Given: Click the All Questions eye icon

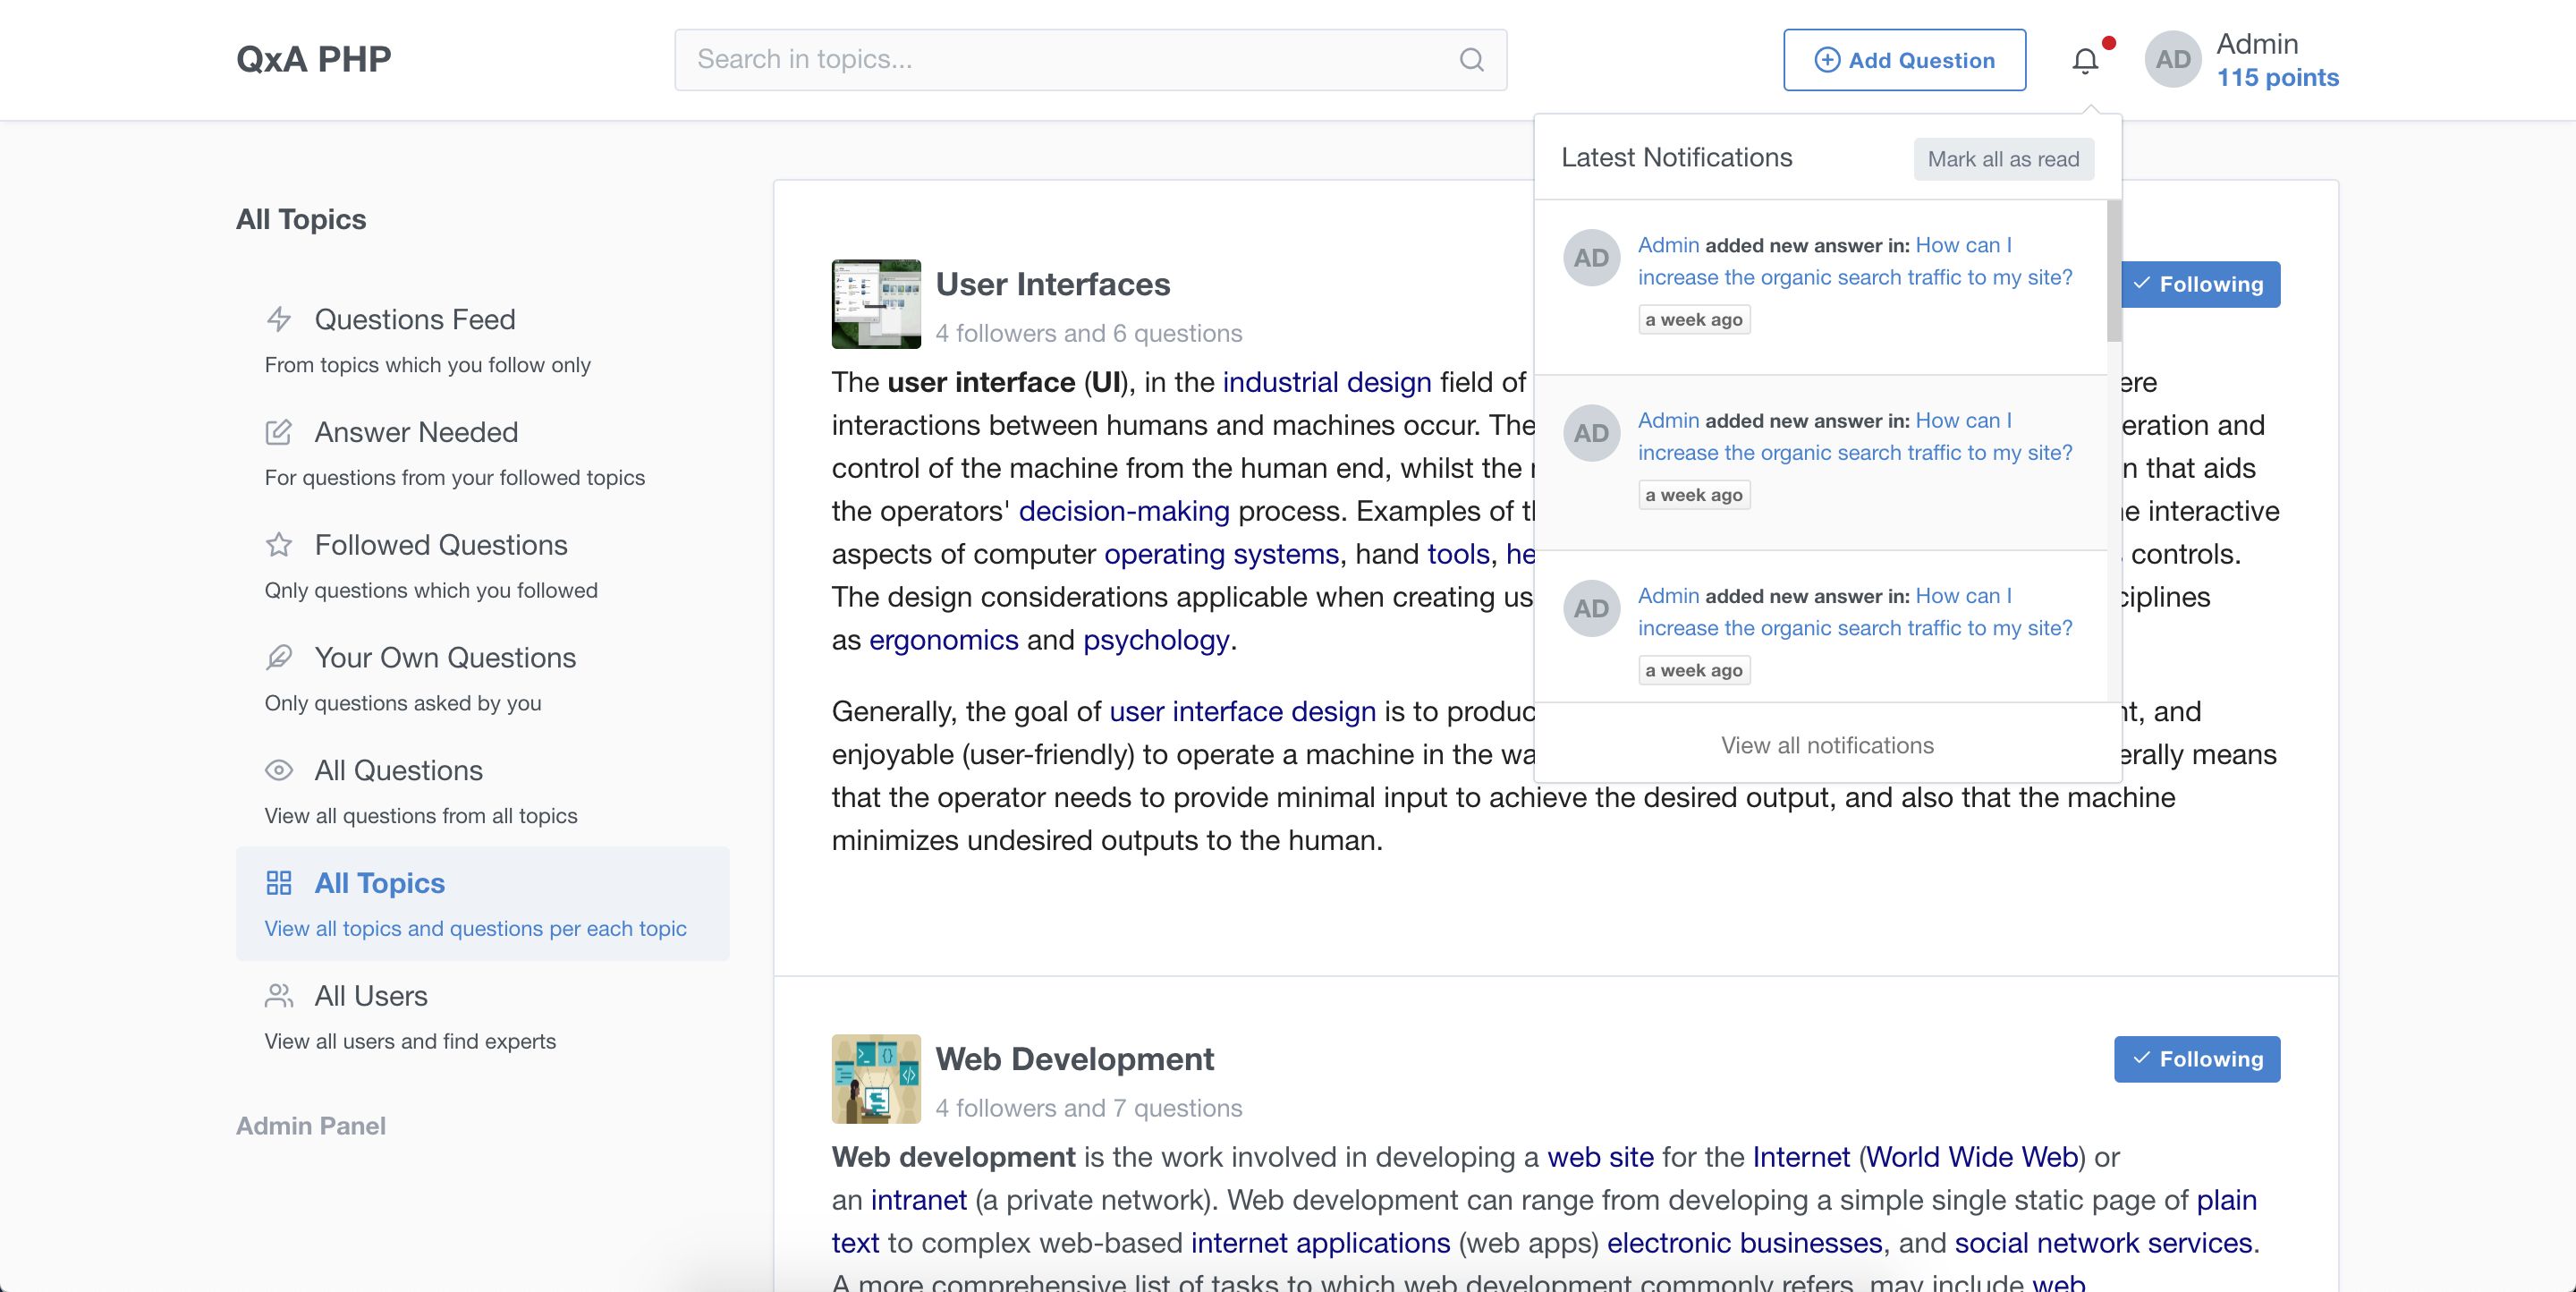Looking at the screenshot, I should (279, 770).
